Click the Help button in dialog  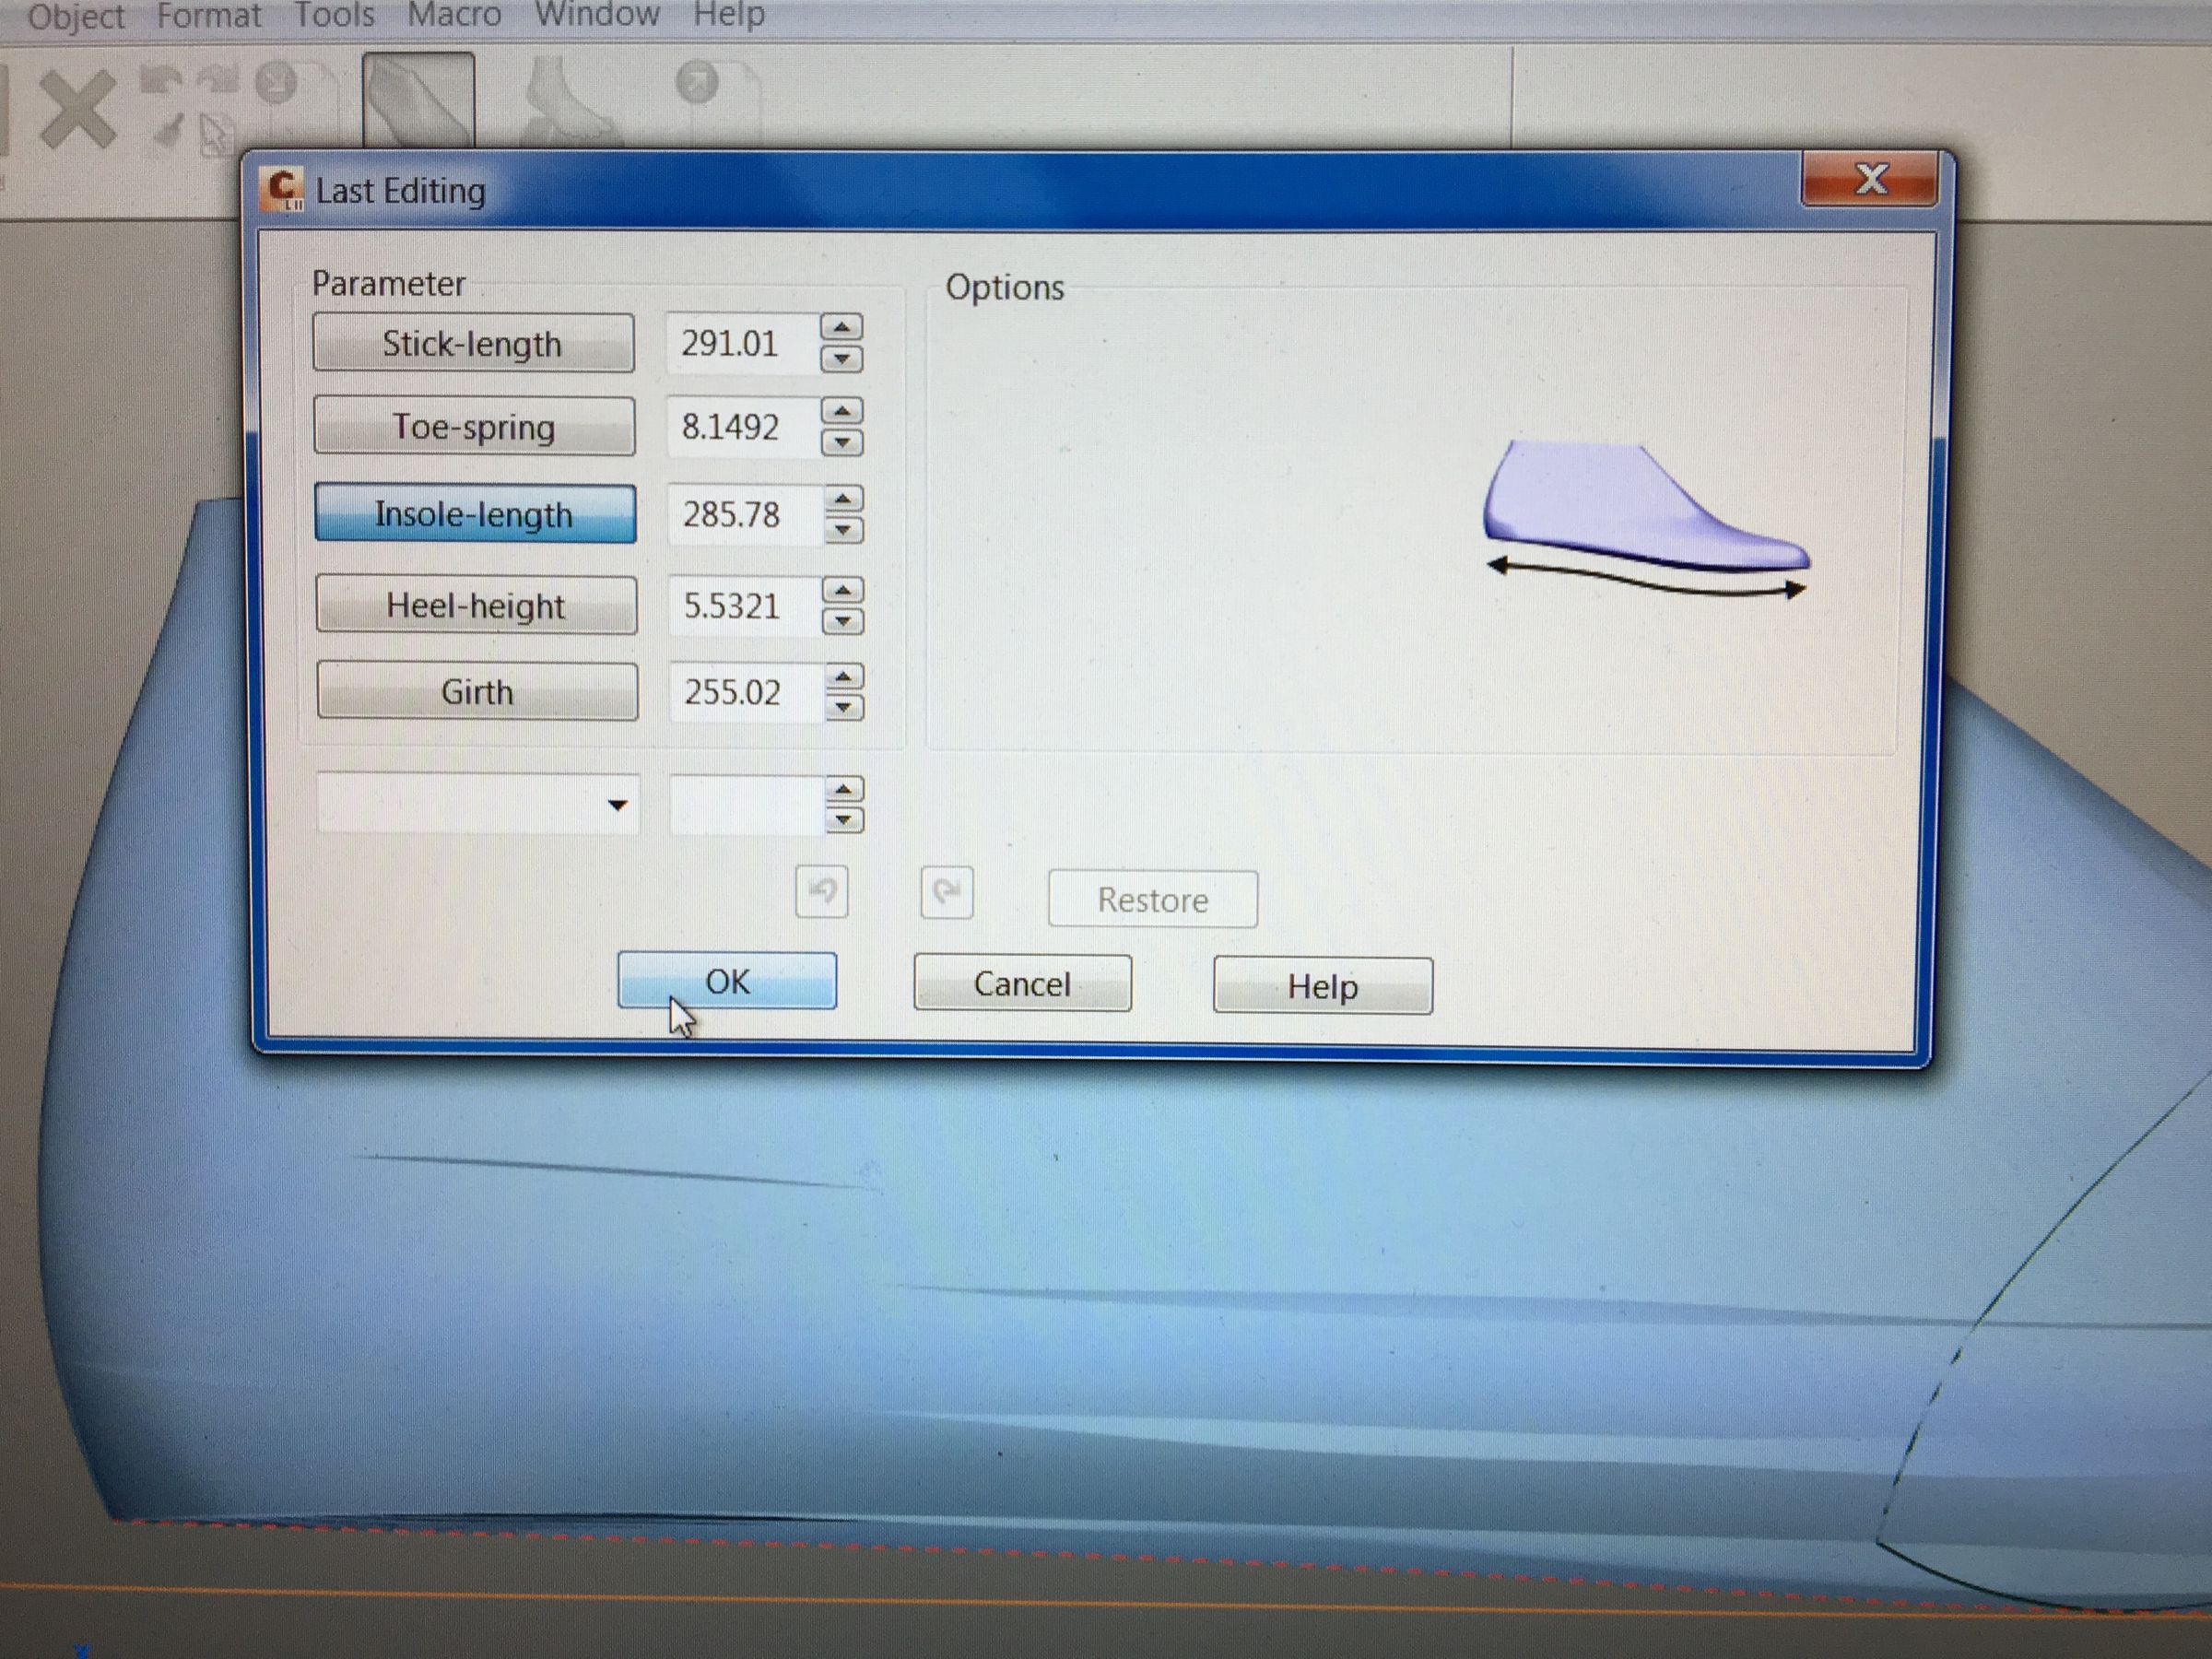click(x=1322, y=987)
